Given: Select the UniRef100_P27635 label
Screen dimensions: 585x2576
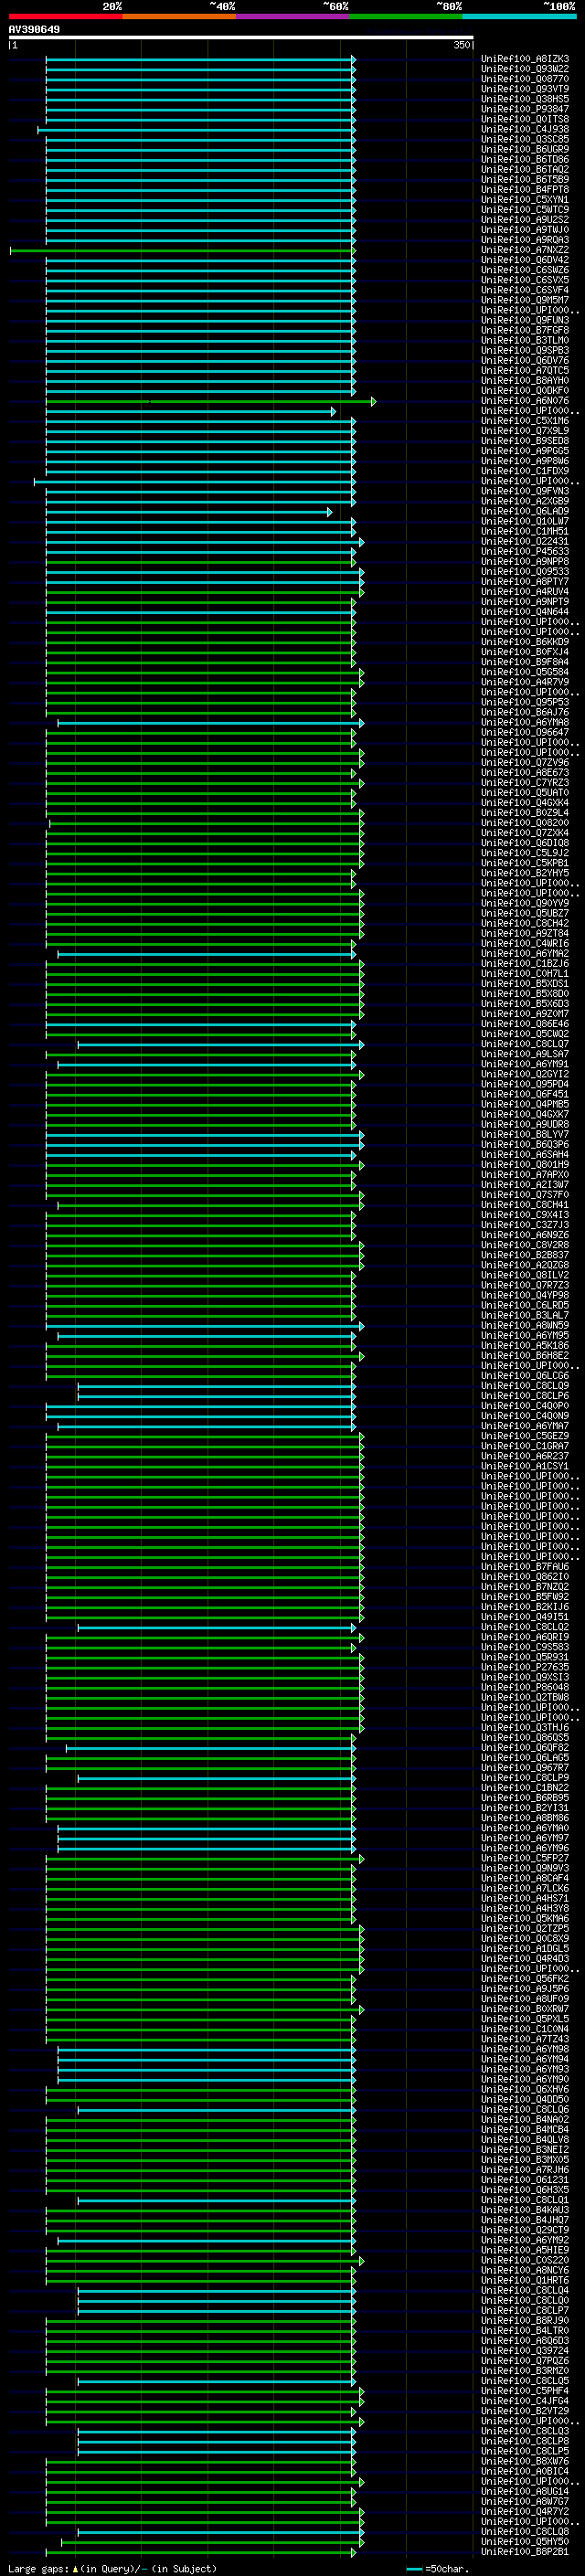Looking at the screenshot, I should [525, 1667].
